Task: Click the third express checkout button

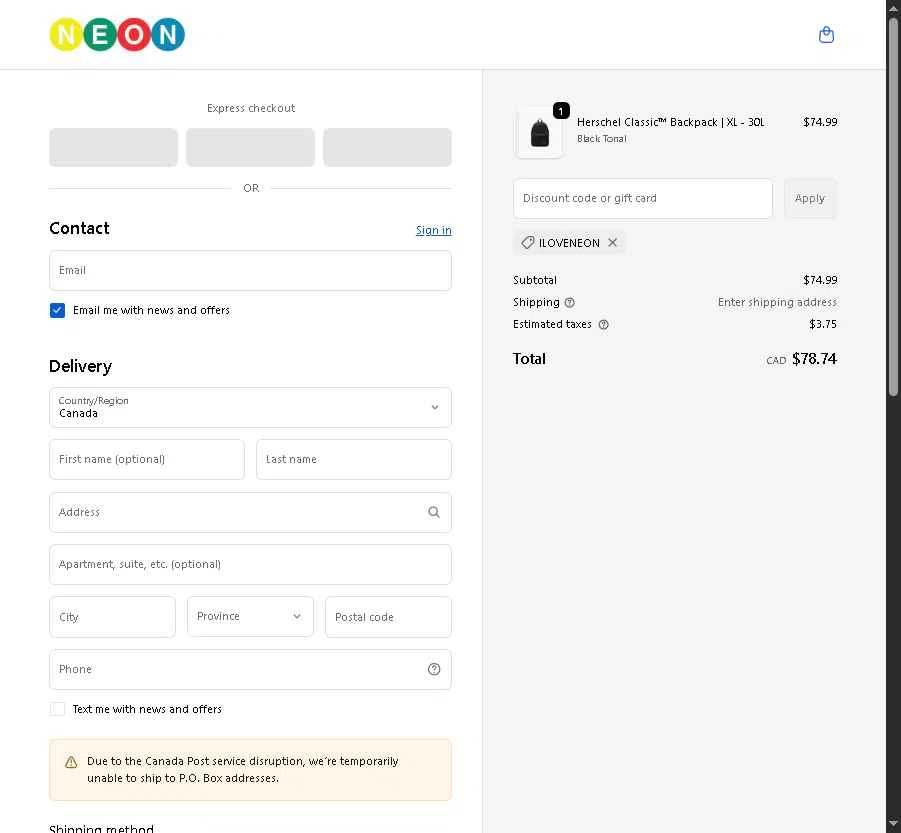Action: 387,147
